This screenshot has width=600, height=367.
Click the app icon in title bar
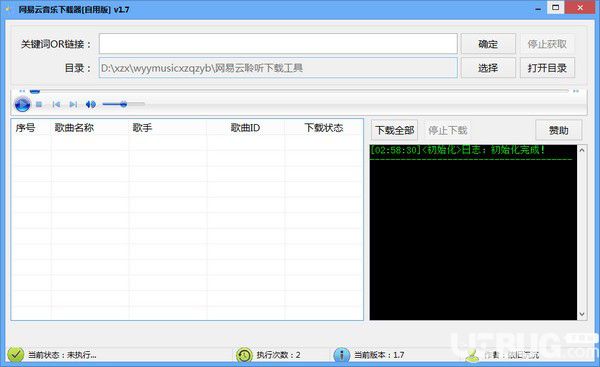[x=8, y=9]
